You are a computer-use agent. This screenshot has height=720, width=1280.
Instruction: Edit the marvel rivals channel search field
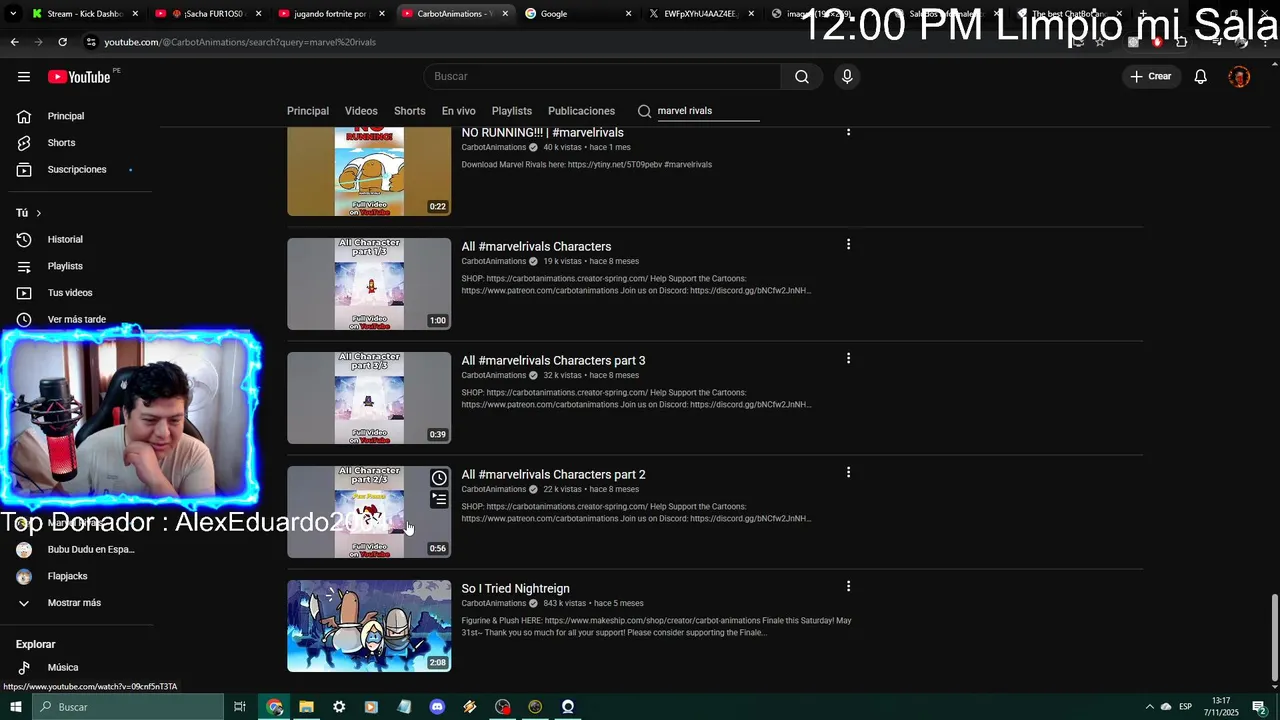point(708,111)
